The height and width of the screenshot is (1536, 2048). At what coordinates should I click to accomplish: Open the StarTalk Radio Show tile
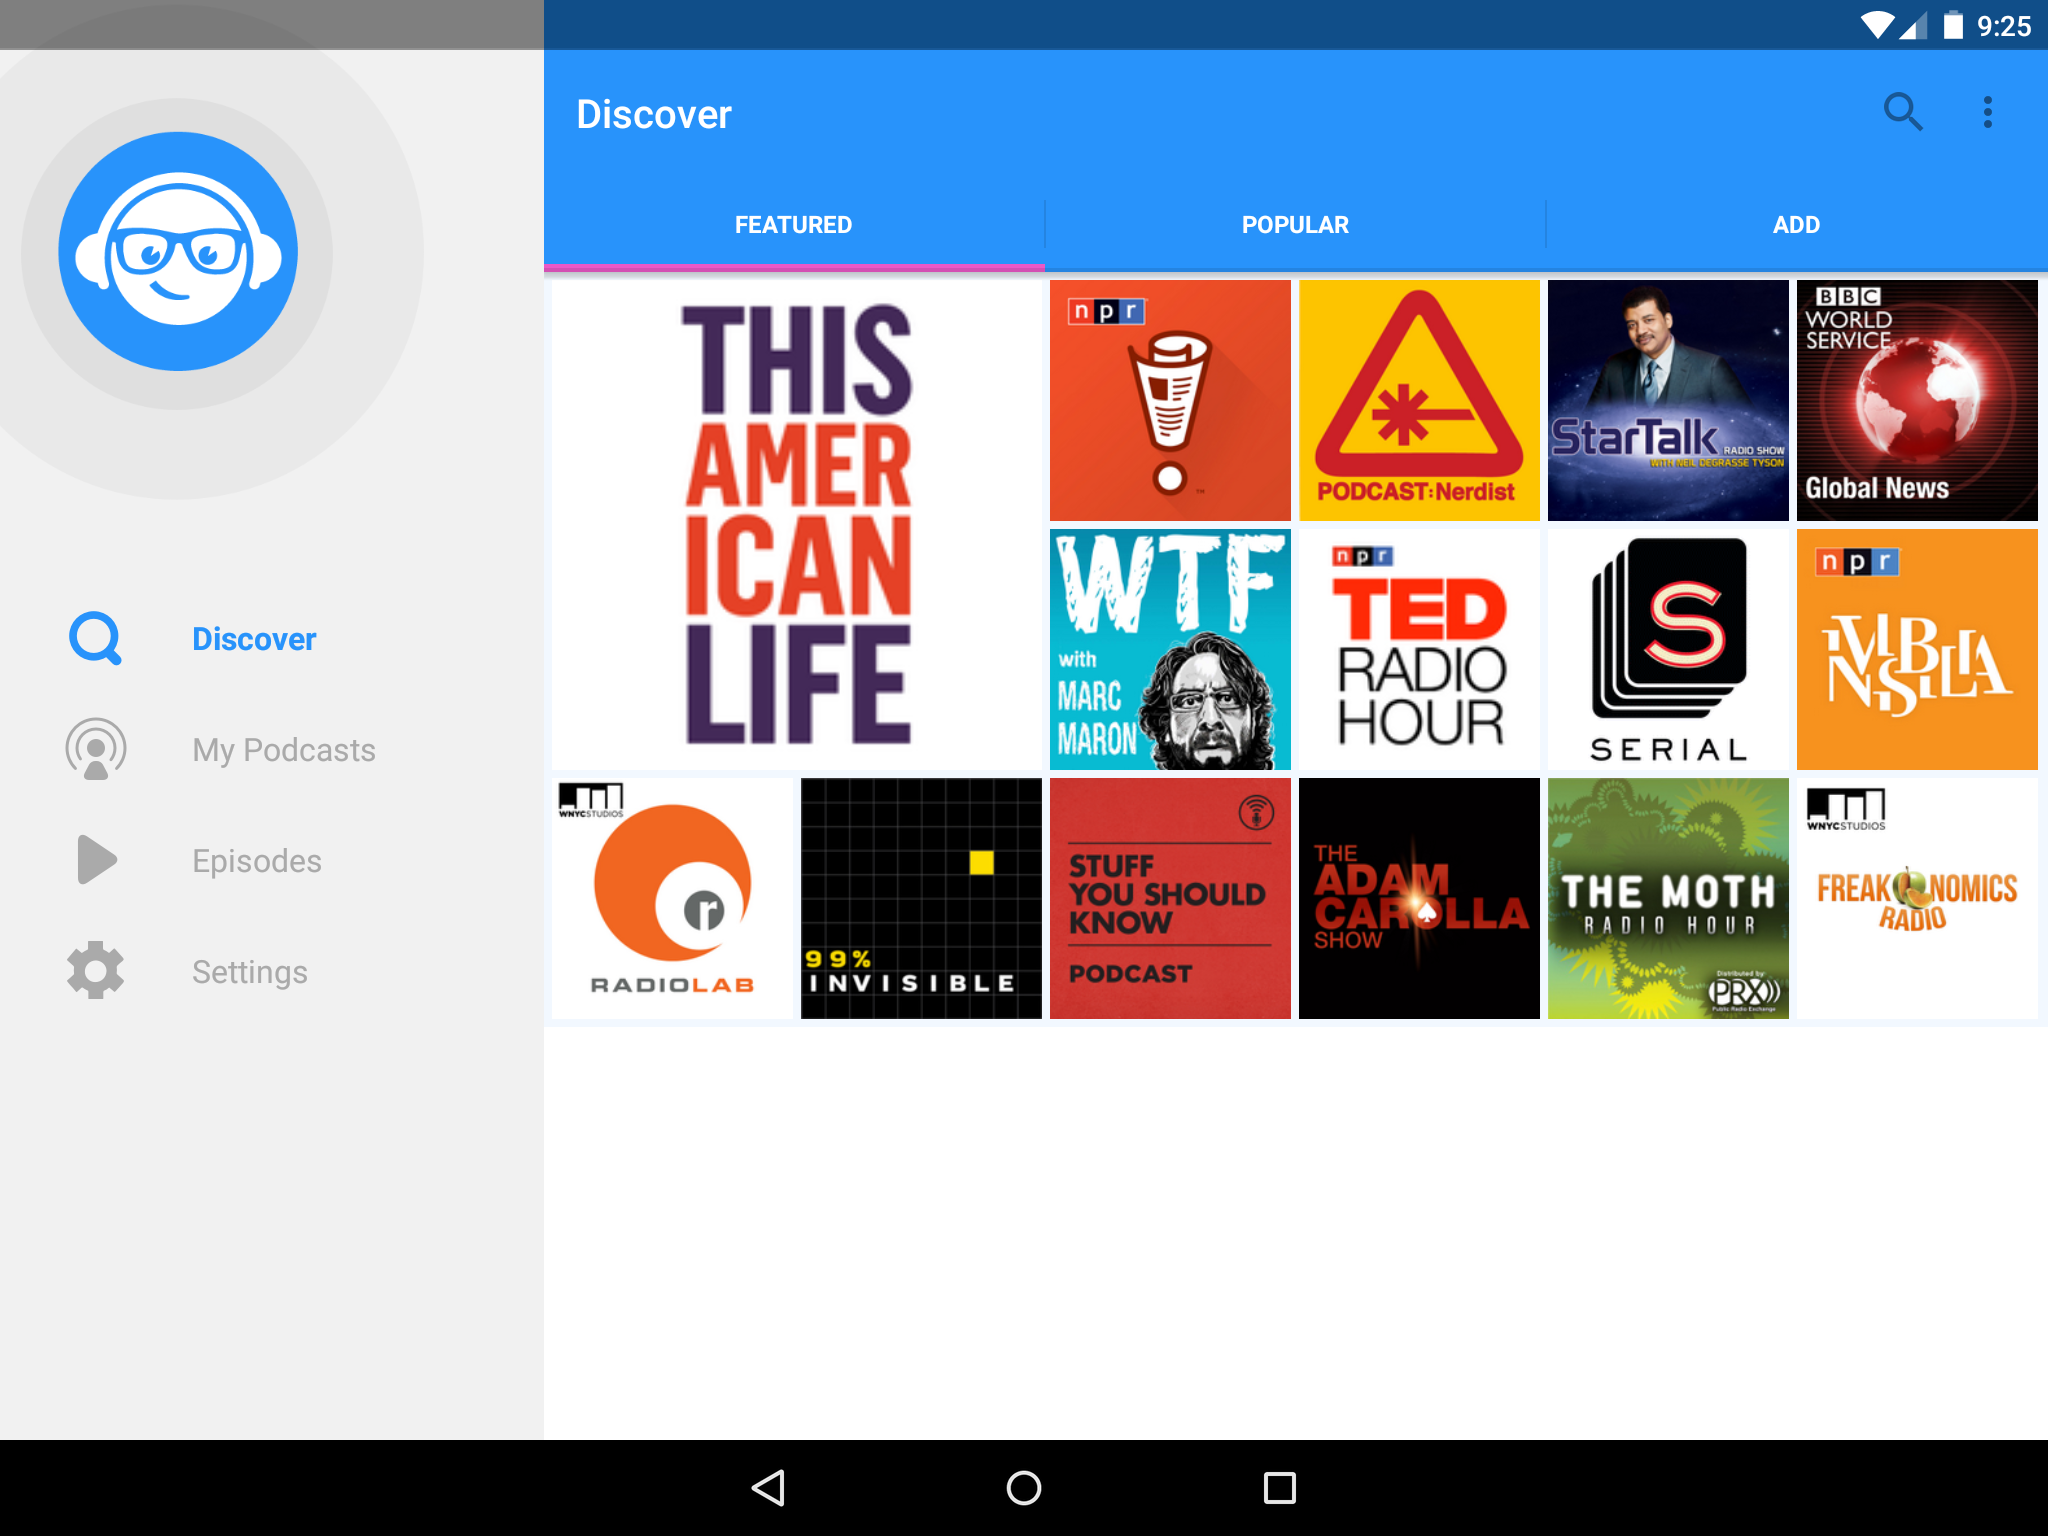(x=1668, y=400)
